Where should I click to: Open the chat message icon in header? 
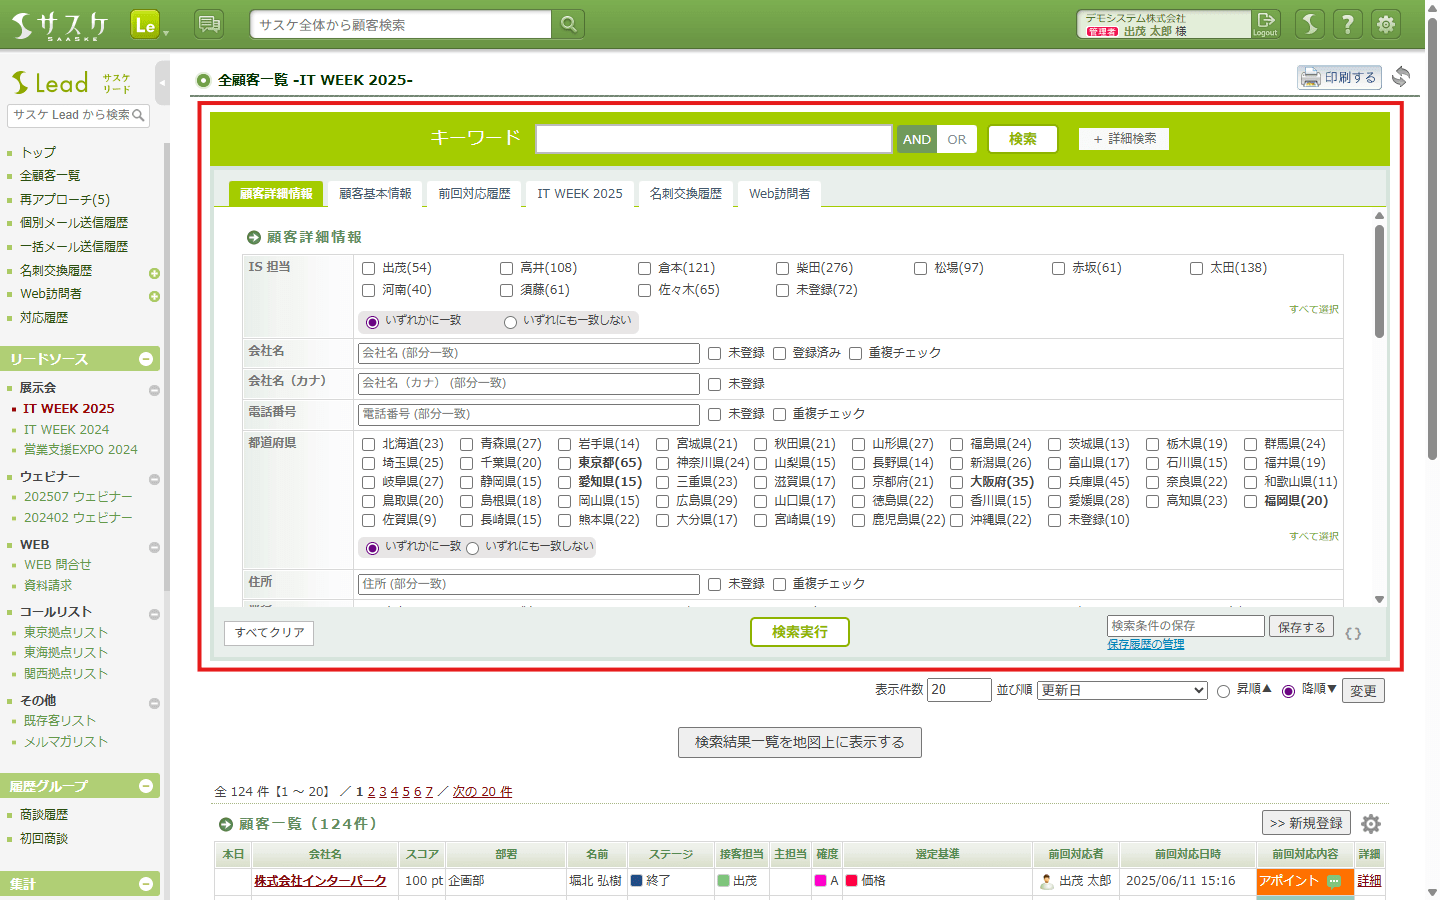[209, 24]
